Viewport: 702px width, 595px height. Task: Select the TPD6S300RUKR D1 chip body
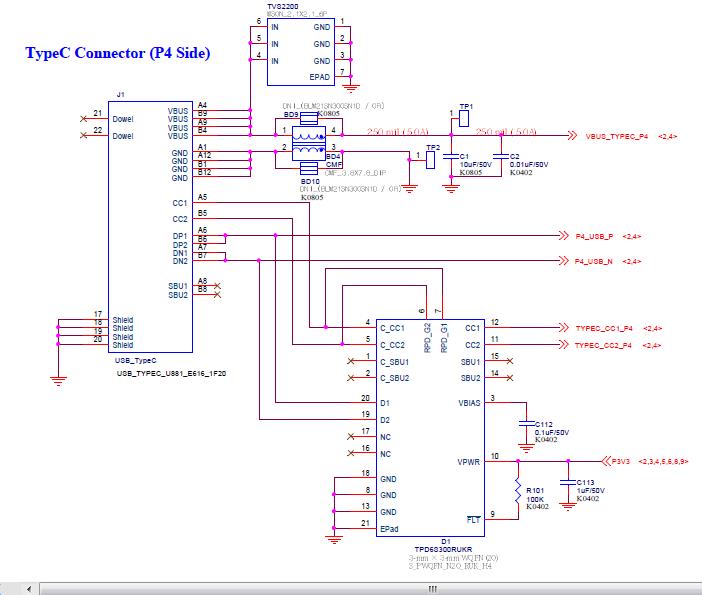point(430,428)
